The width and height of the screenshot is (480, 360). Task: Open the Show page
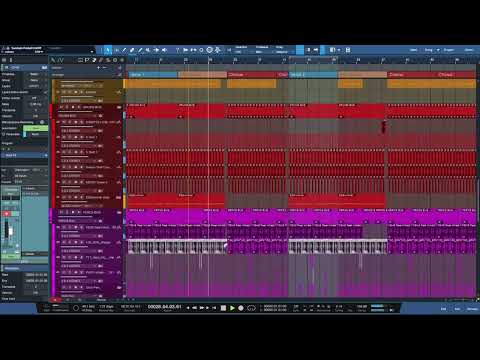469,50
